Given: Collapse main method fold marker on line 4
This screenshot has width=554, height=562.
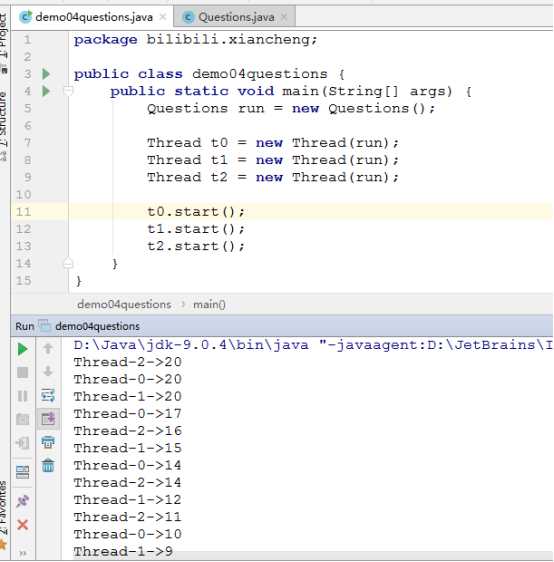Looking at the screenshot, I should tap(68, 91).
